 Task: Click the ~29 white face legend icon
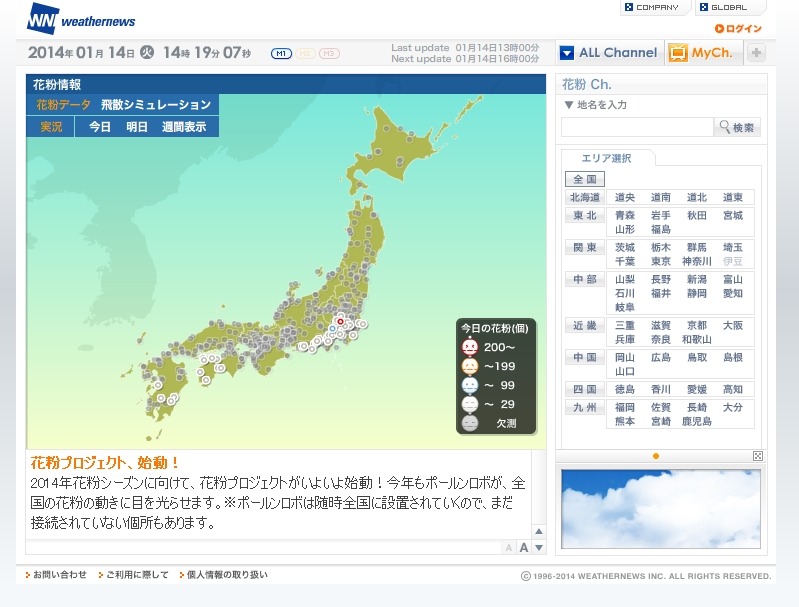[x=470, y=404]
